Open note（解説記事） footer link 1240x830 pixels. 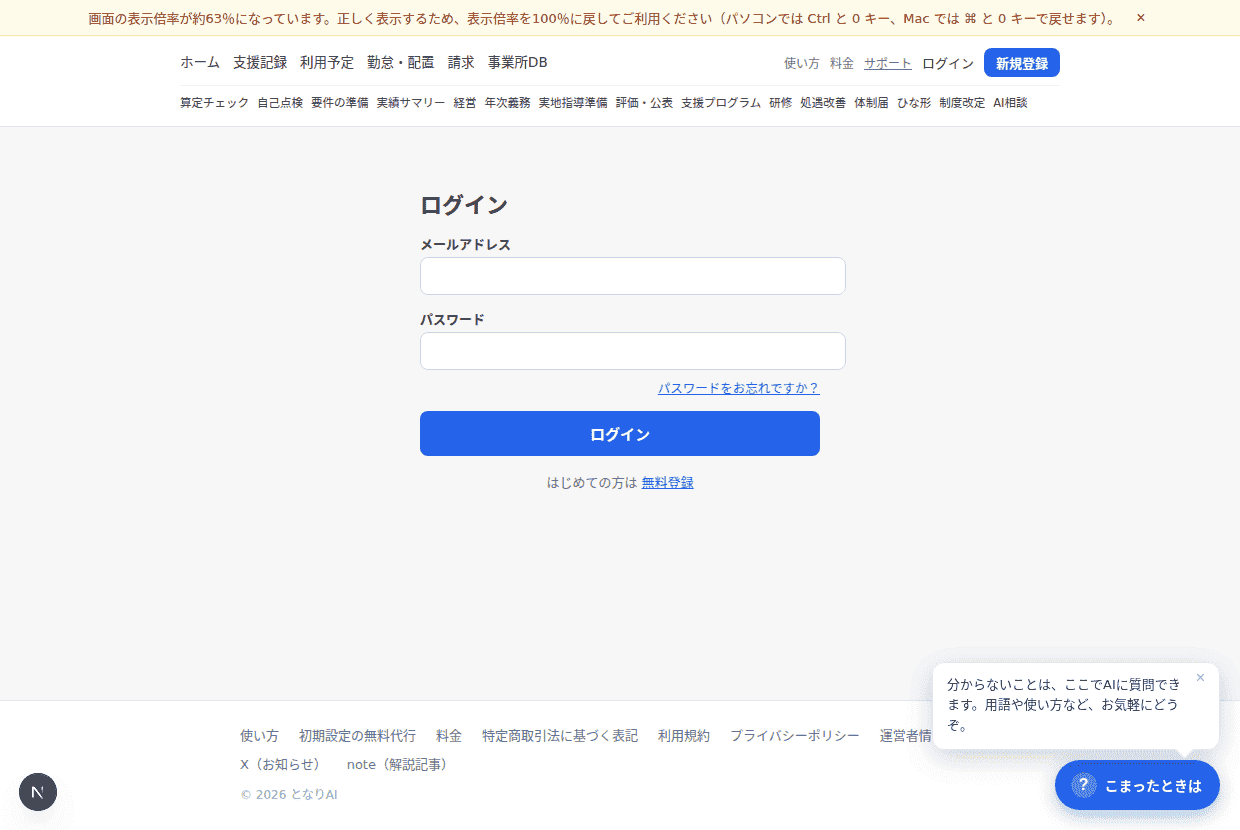coord(400,765)
